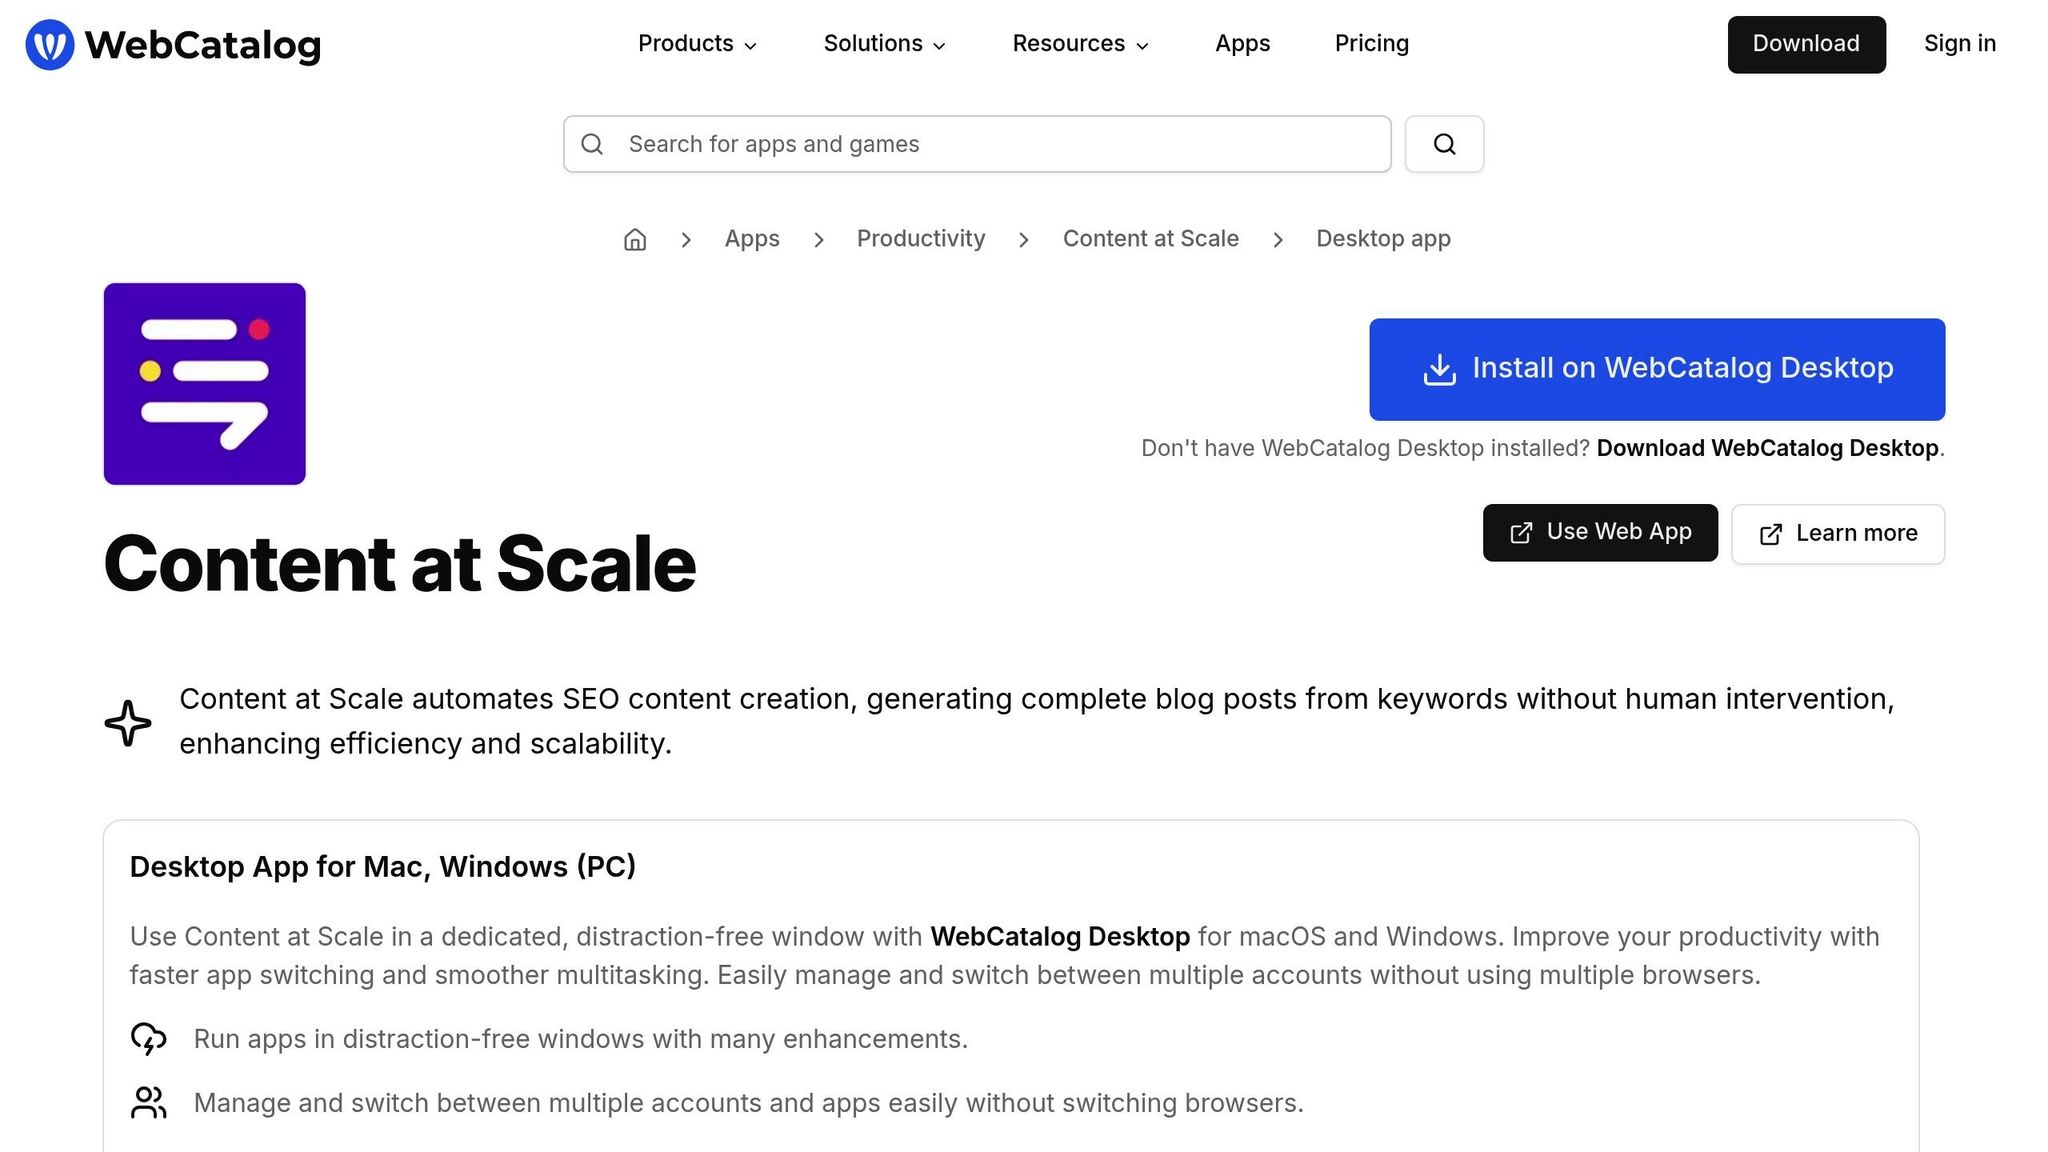Click the magnifying glass search button
Image resolution: width=2048 pixels, height=1152 pixels.
point(1444,144)
